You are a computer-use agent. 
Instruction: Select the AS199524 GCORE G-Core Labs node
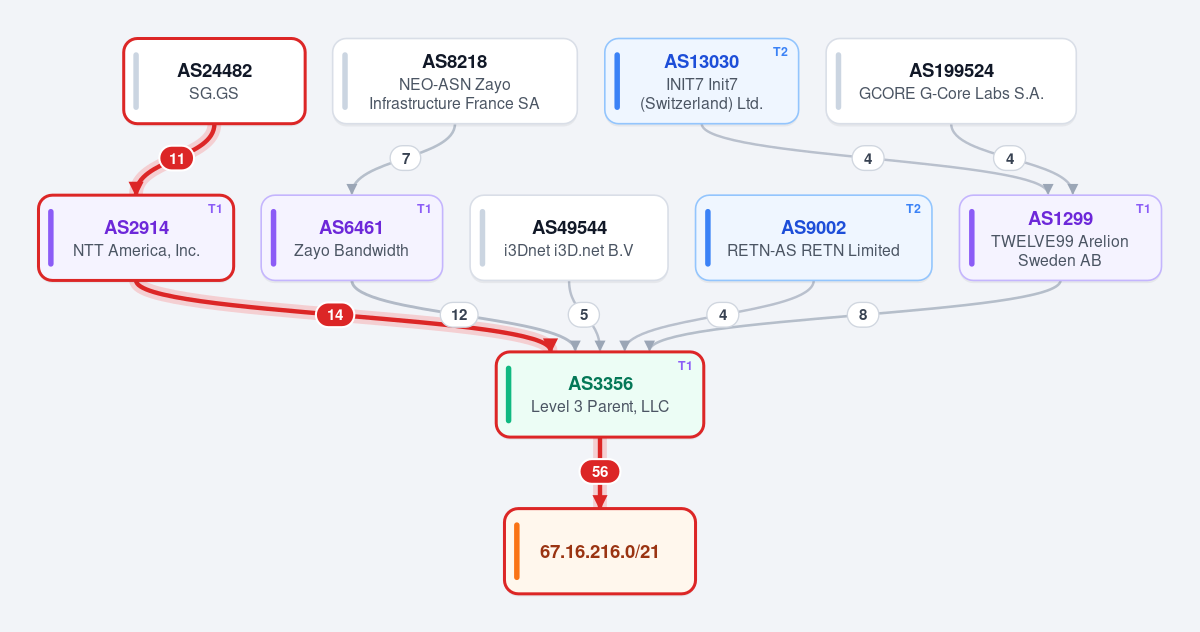click(951, 81)
